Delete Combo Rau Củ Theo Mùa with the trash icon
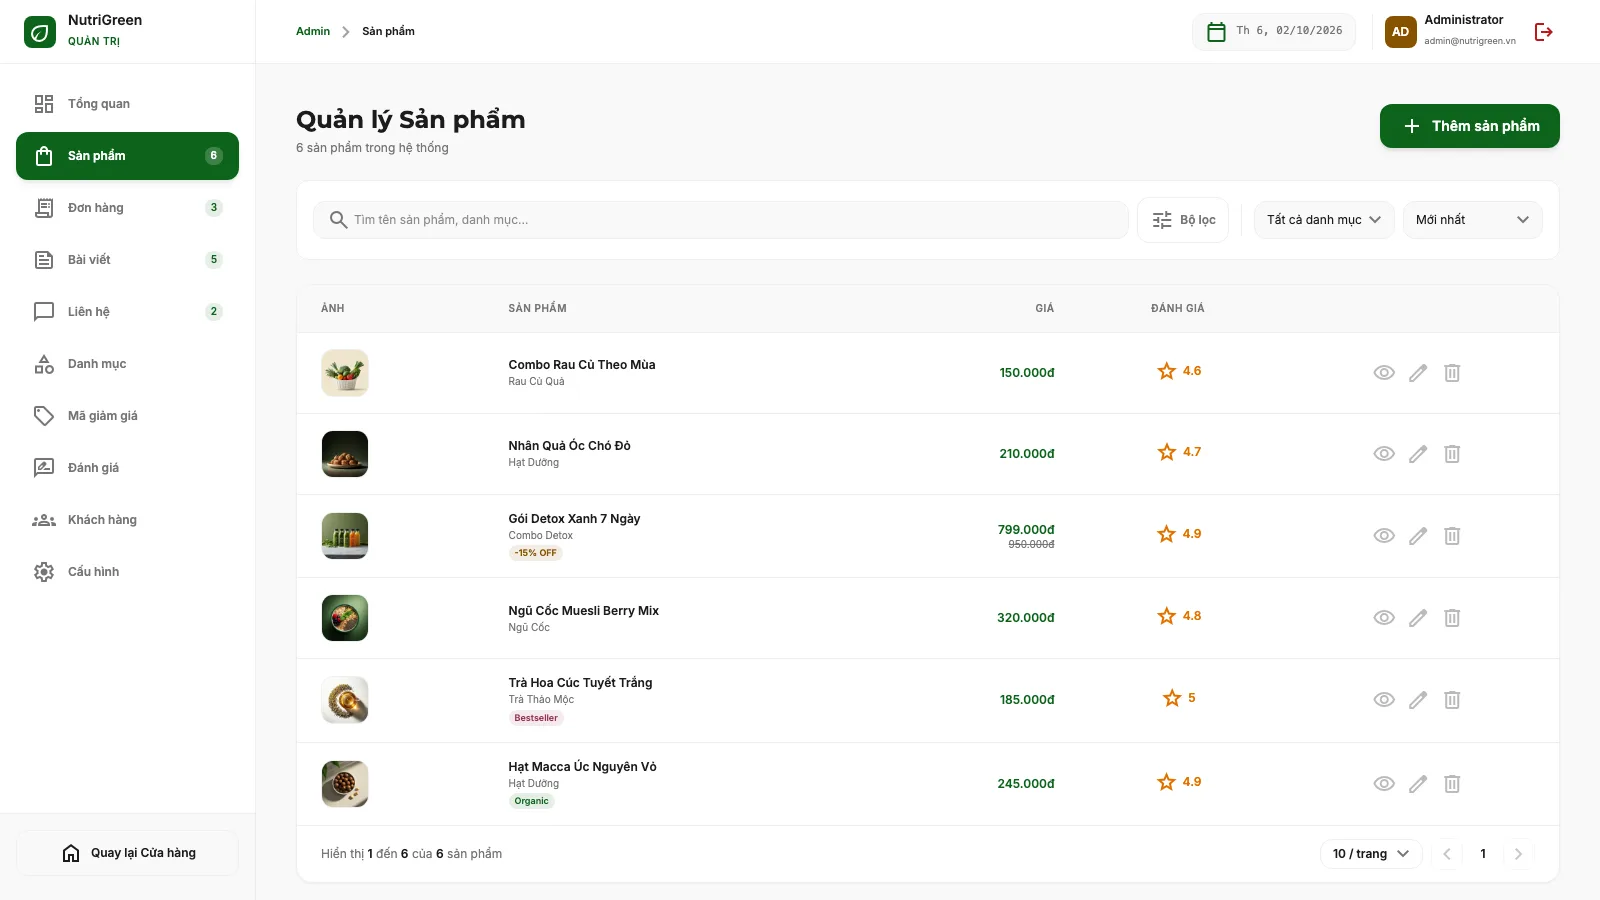1600x900 pixels. 1452,373
